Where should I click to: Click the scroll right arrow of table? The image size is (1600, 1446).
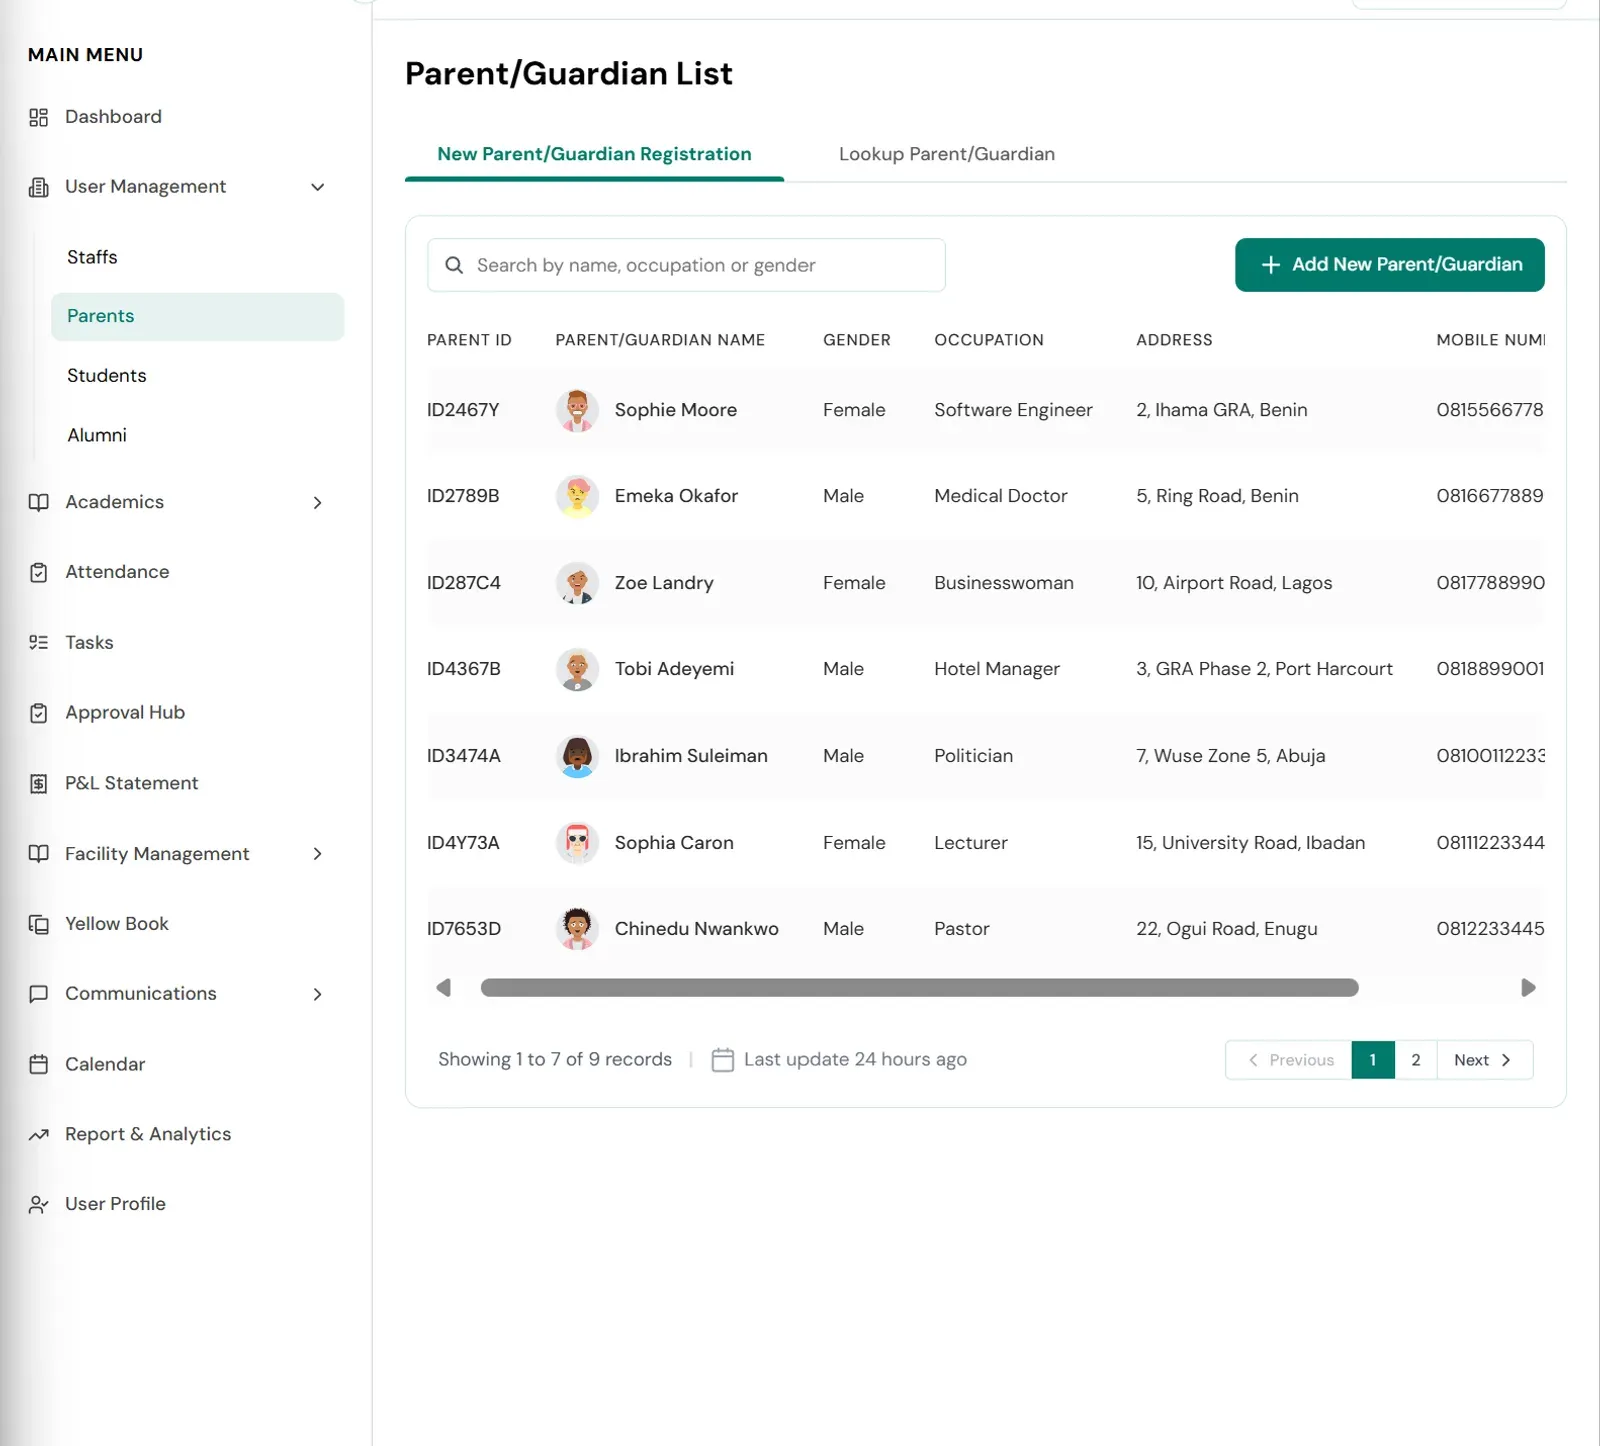click(1528, 988)
